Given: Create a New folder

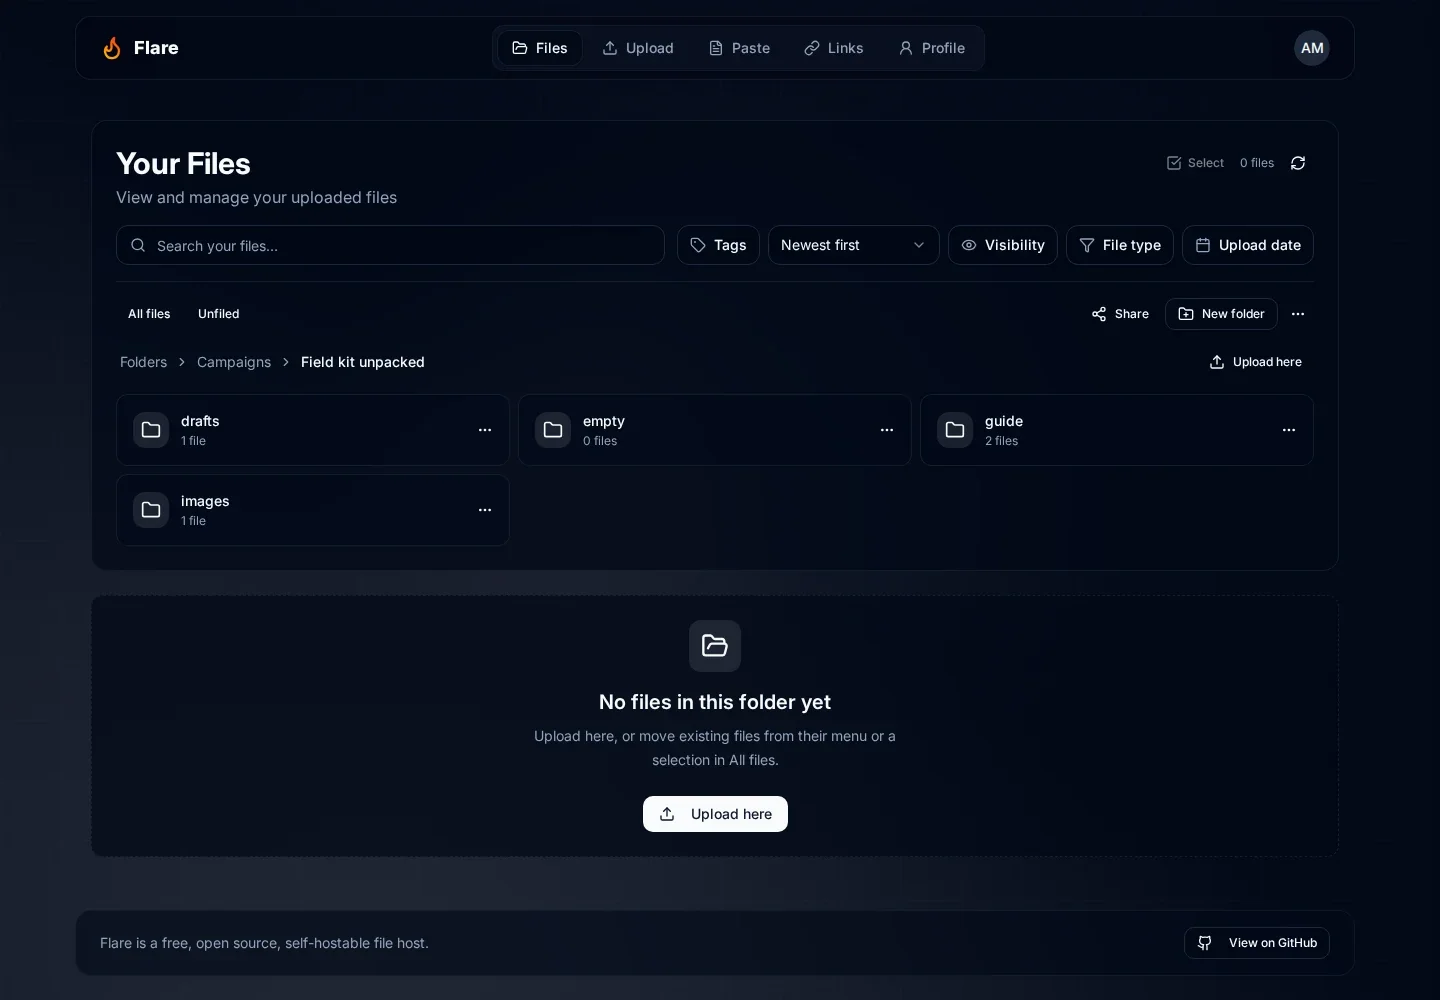Looking at the screenshot, I should coord(1221,314).
